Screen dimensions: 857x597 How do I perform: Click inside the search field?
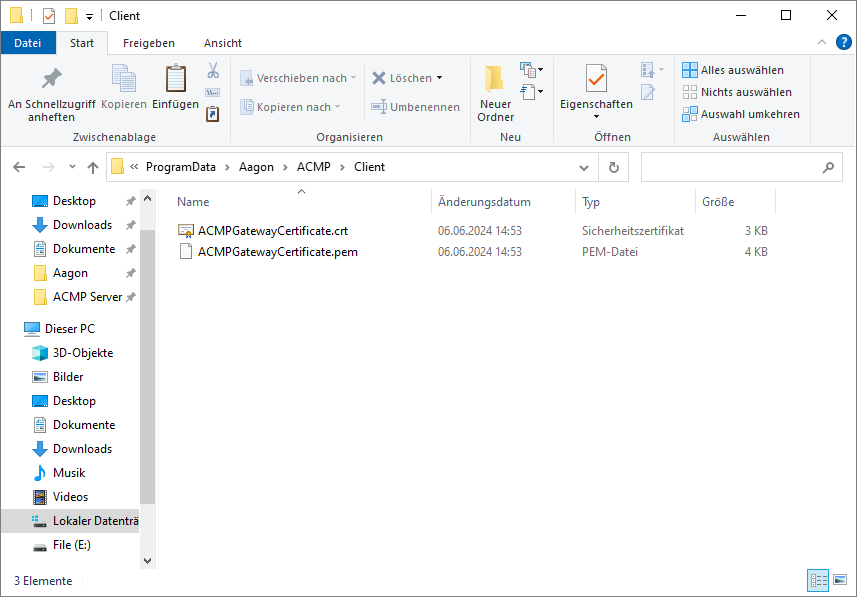(740, 167)
